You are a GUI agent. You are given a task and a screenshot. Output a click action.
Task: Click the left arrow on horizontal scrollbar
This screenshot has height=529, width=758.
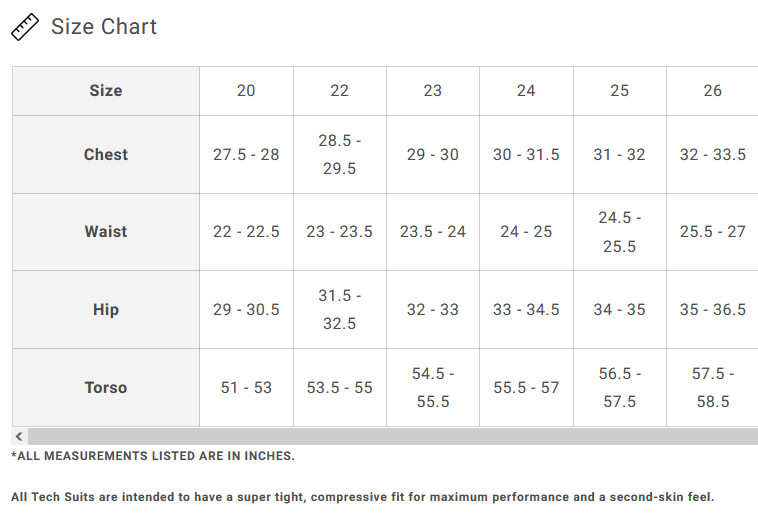coord(19,437)
